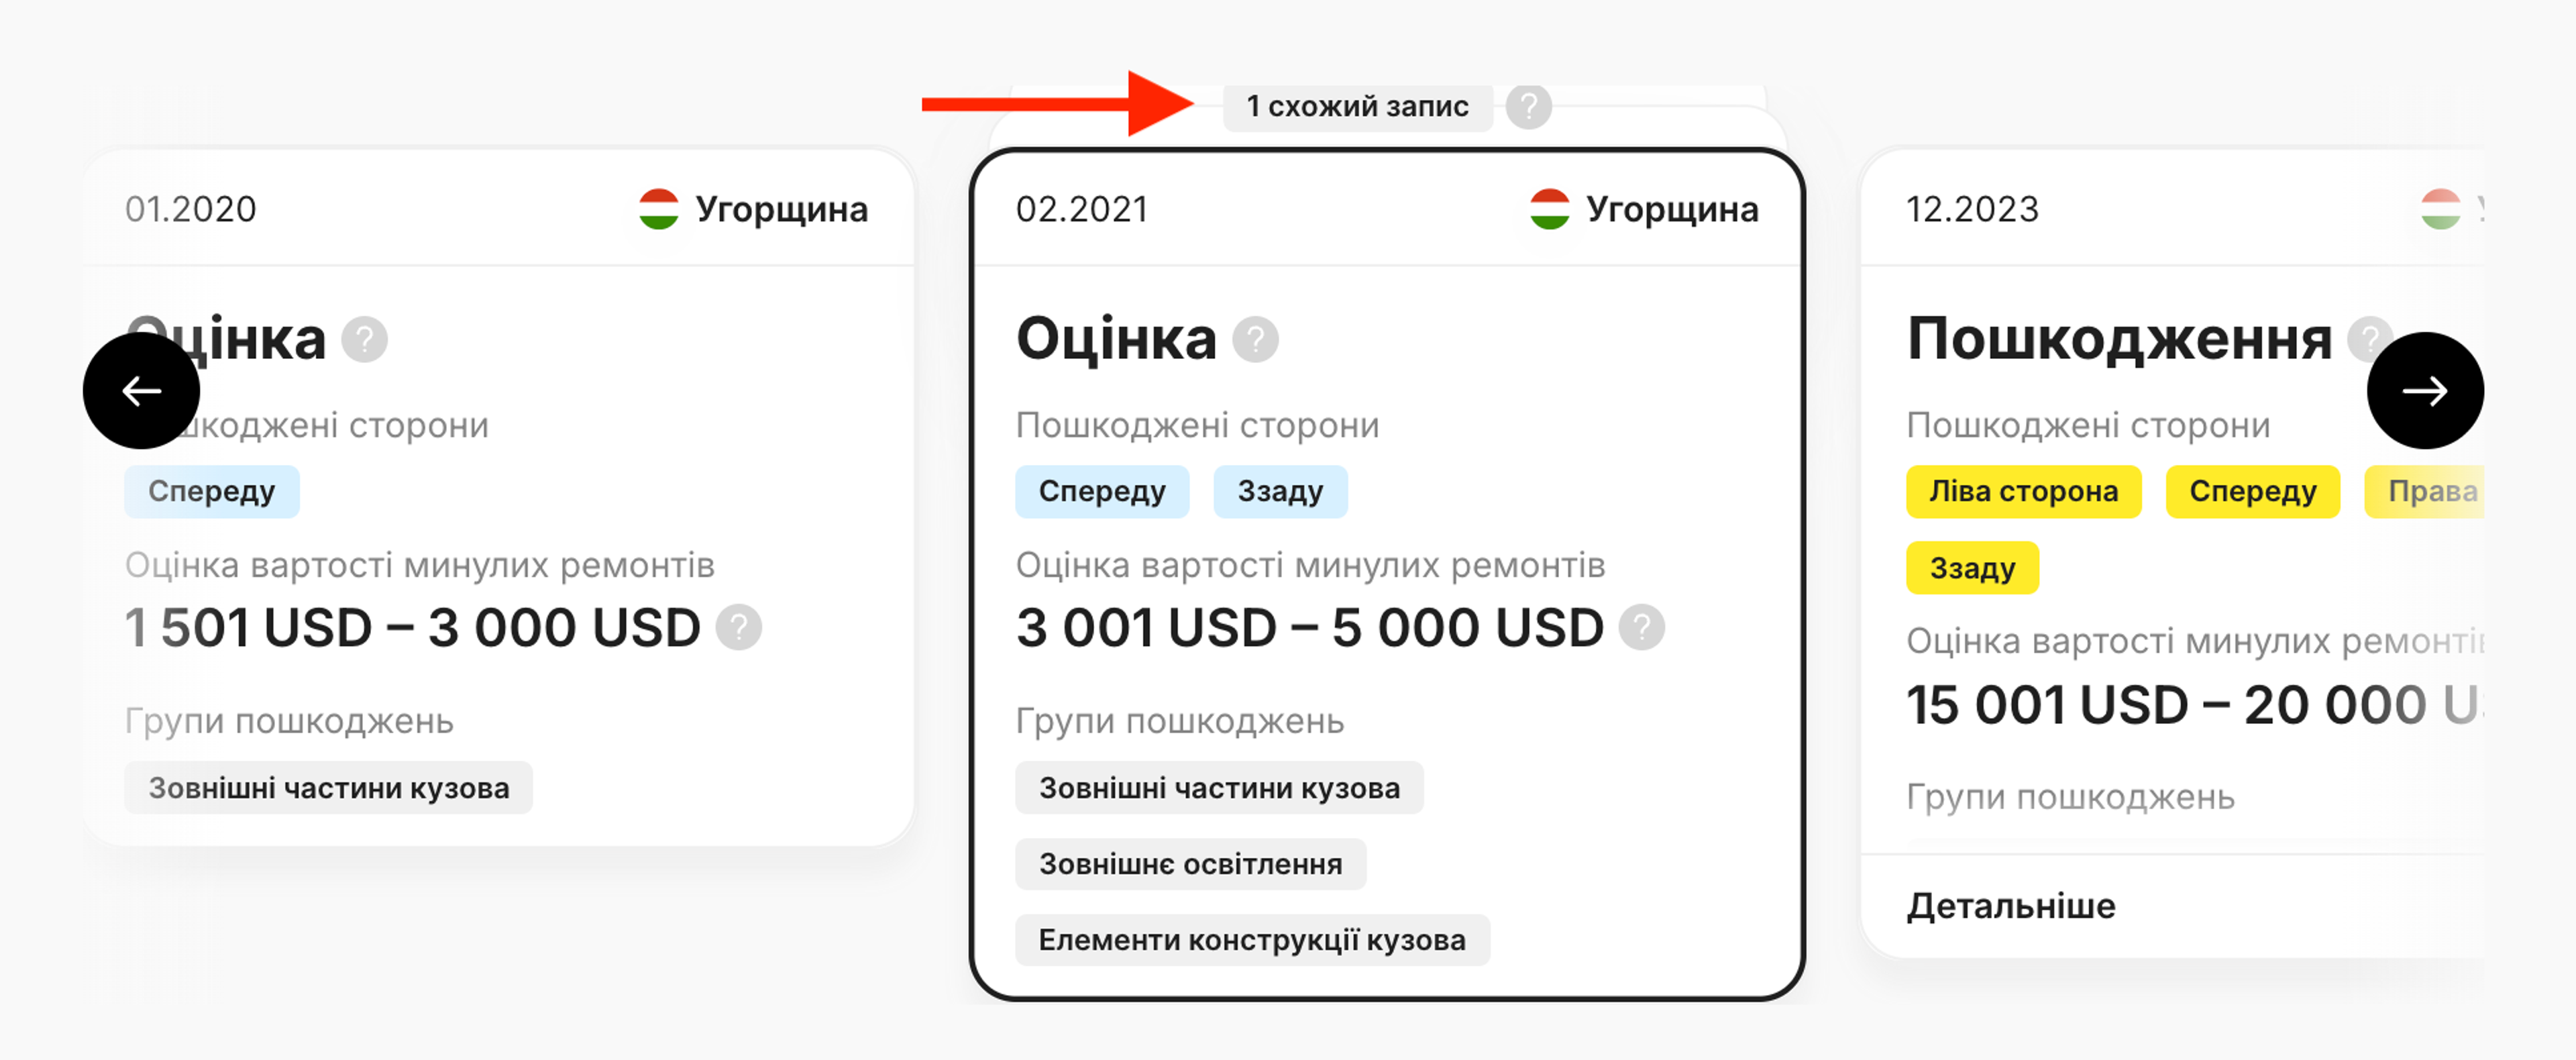
Task: Navigate back with the left arrow circle button
Action: (140, 392)
